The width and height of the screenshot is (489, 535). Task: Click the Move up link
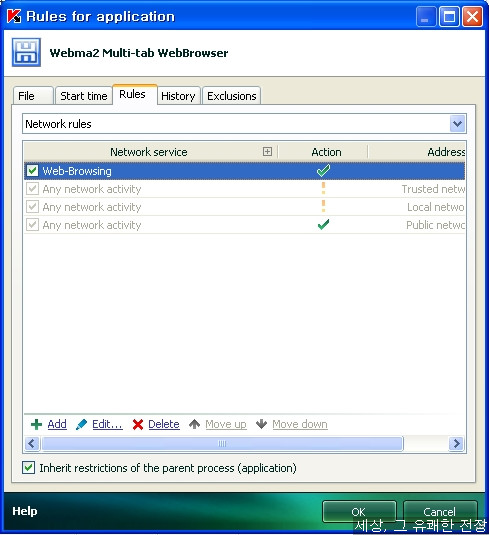coord(226,424)
